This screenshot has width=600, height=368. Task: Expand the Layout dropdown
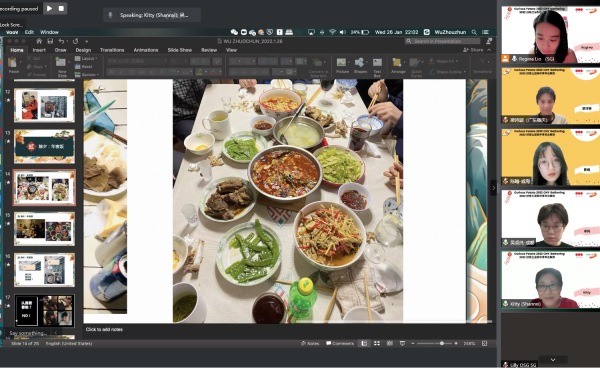(x=86, y=59)
